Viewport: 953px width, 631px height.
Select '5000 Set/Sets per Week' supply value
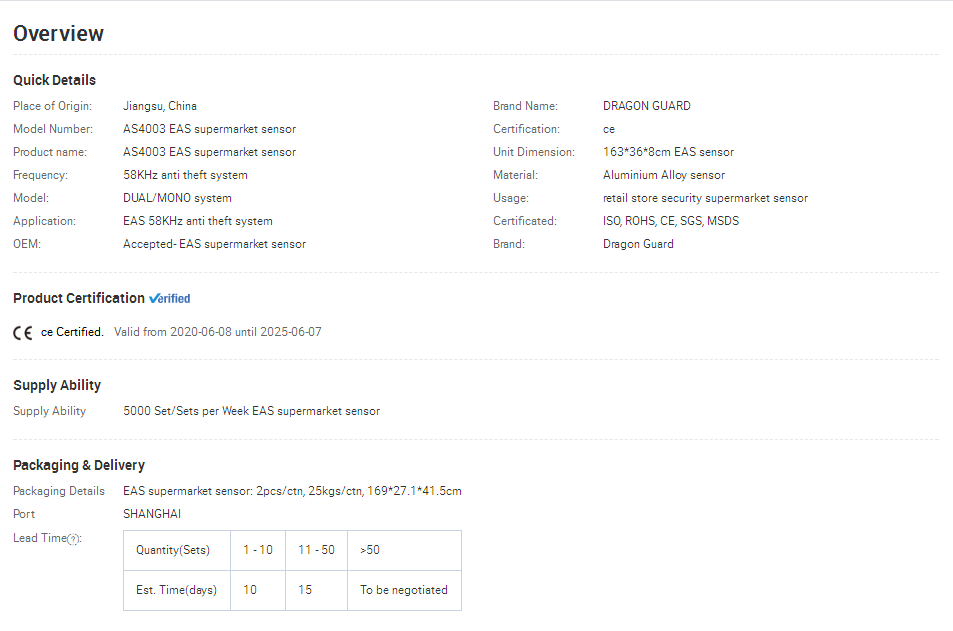186,411
